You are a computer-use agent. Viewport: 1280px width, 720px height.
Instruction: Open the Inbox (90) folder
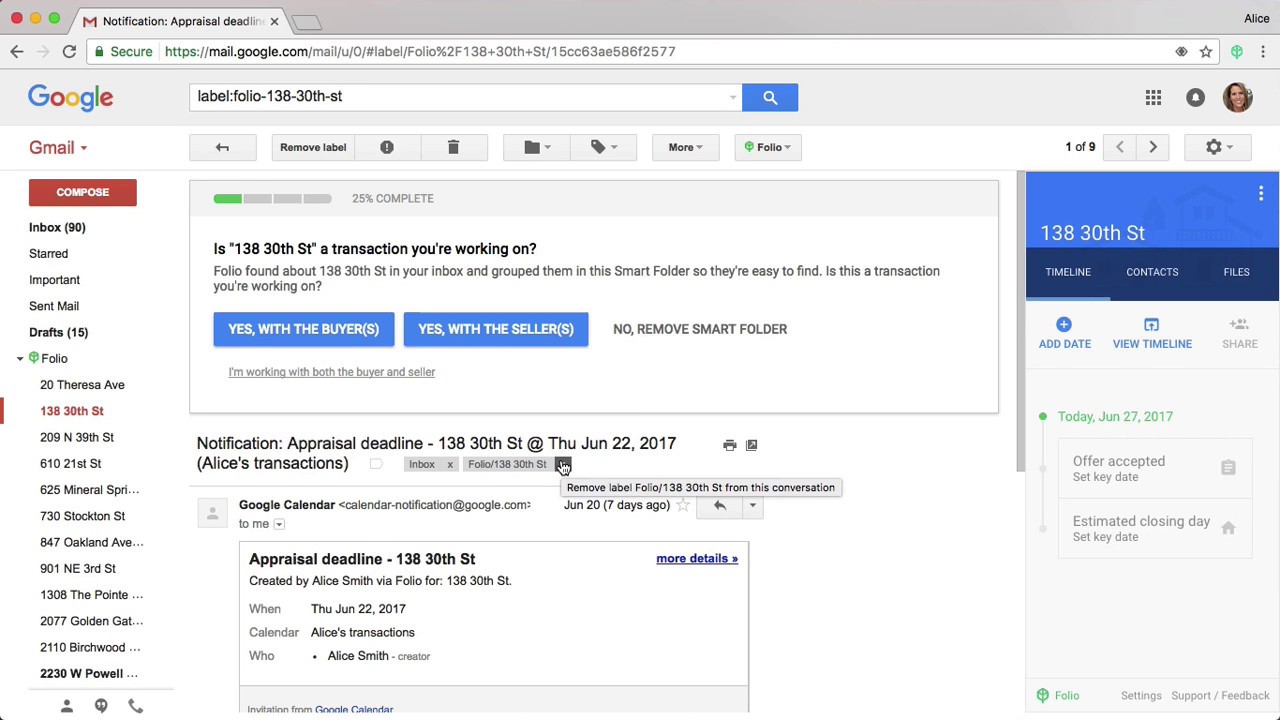pyautogui.click(x=57, y=227)
